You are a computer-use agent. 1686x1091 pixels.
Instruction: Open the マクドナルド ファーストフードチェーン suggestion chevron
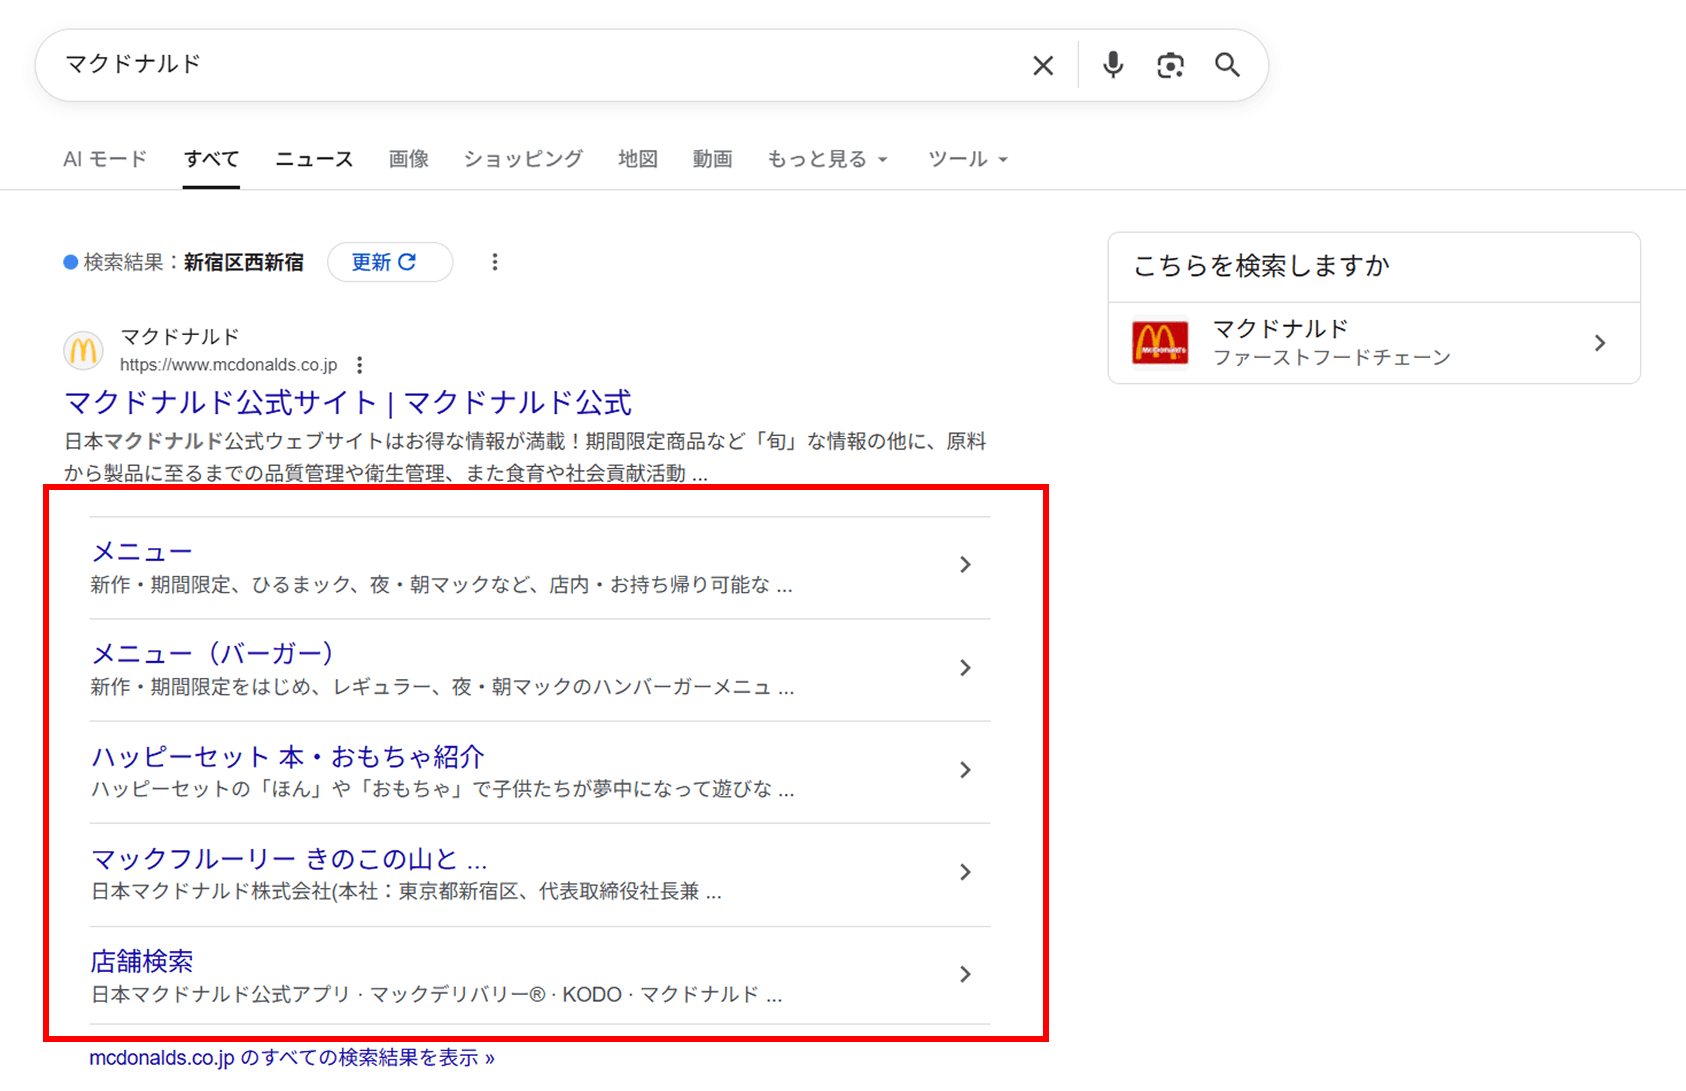coord(1600,343)
